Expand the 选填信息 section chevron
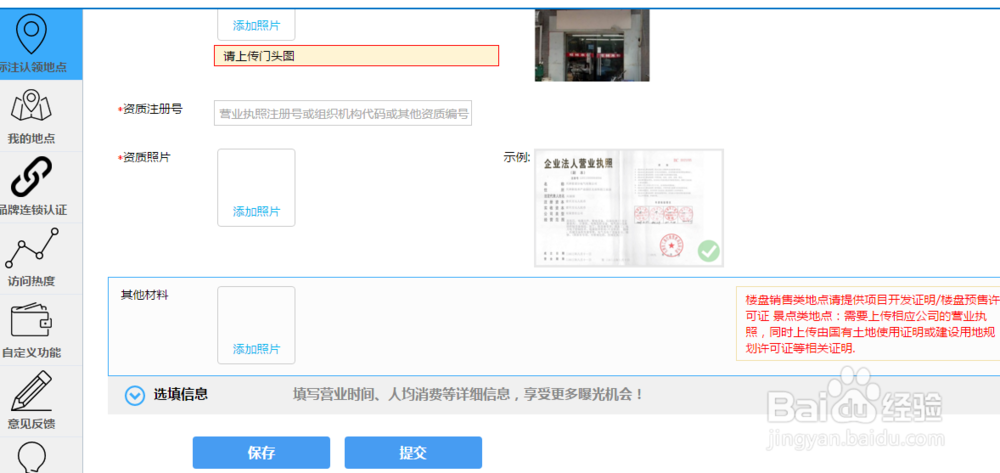 click(x=135, y=396)
